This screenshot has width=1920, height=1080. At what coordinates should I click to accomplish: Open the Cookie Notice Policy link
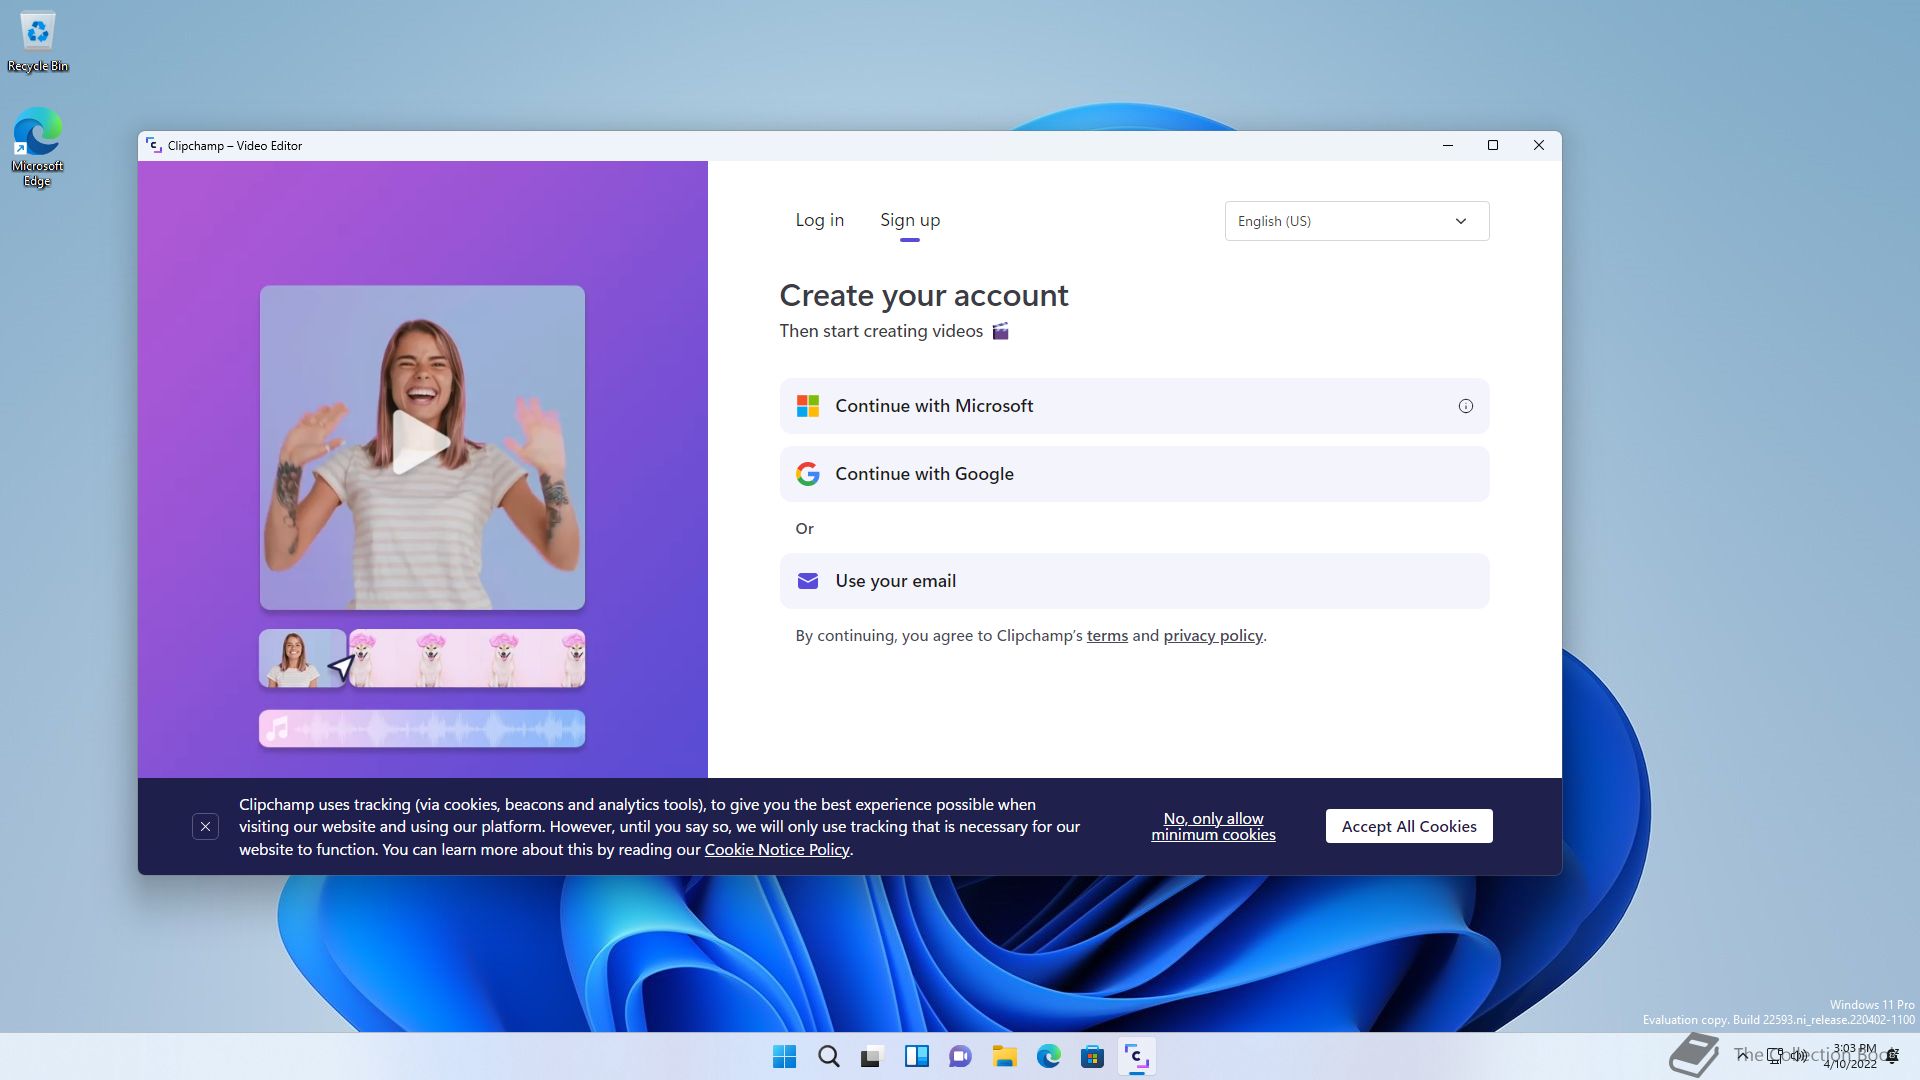777,849
